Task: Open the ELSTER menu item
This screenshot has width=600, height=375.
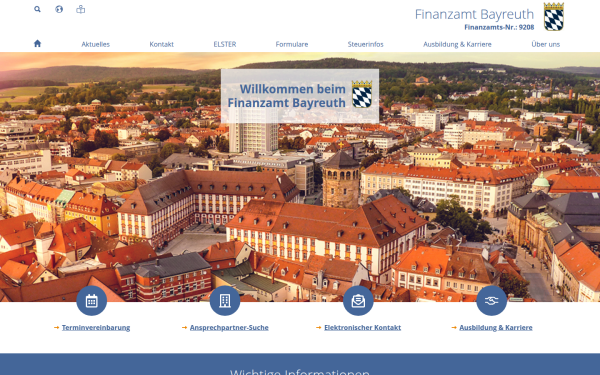Action: 225,44
